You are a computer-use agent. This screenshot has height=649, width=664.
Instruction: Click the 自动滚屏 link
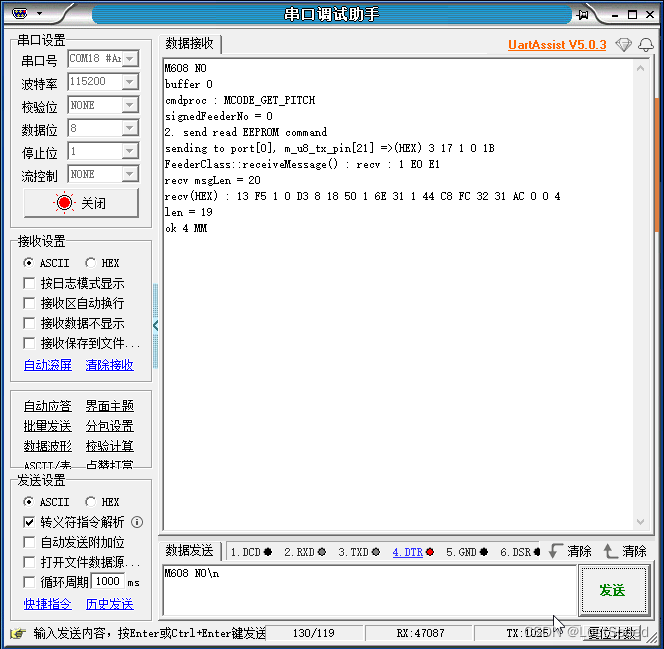coord(48,365)
